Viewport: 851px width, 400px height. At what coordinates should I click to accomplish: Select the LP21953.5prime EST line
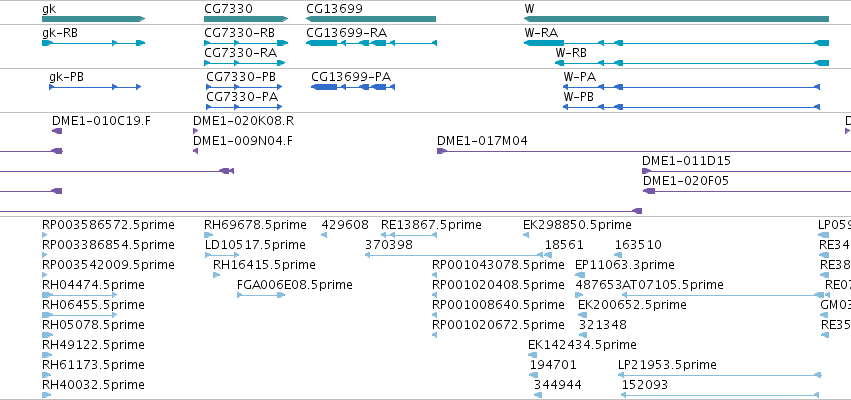pyautogui.click(x=720, y=375)
